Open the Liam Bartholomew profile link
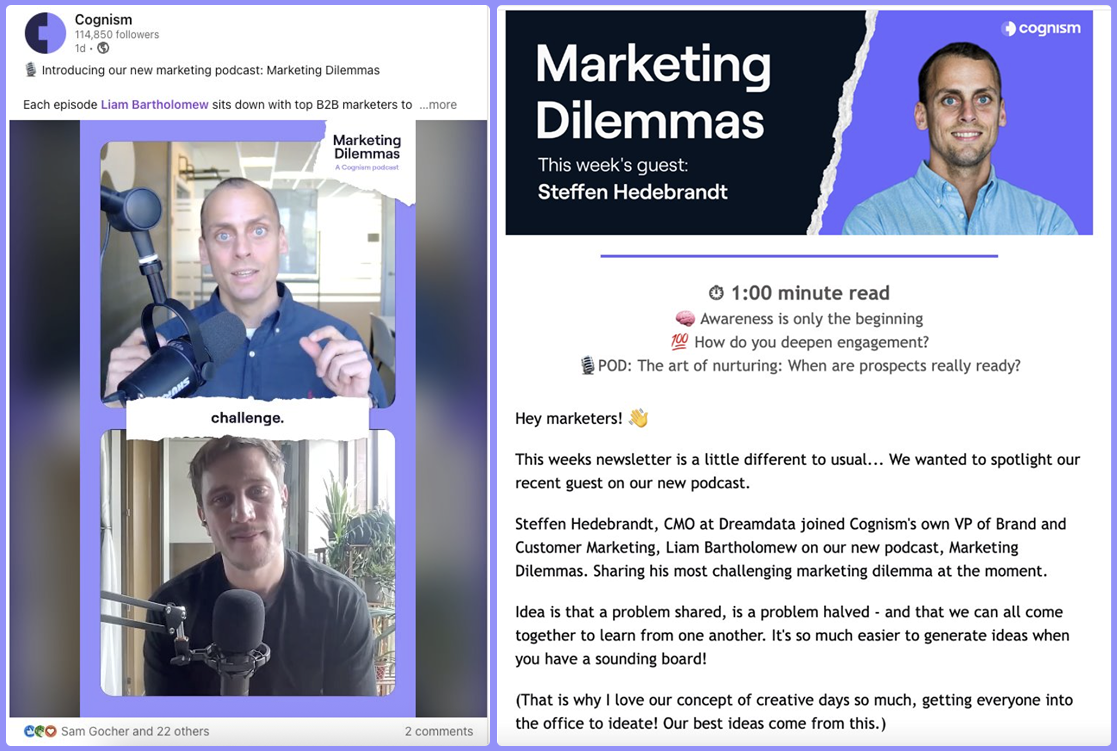The width and height of the screenshot is (1117, 751). pyautogui.click(x=155, y=105)
